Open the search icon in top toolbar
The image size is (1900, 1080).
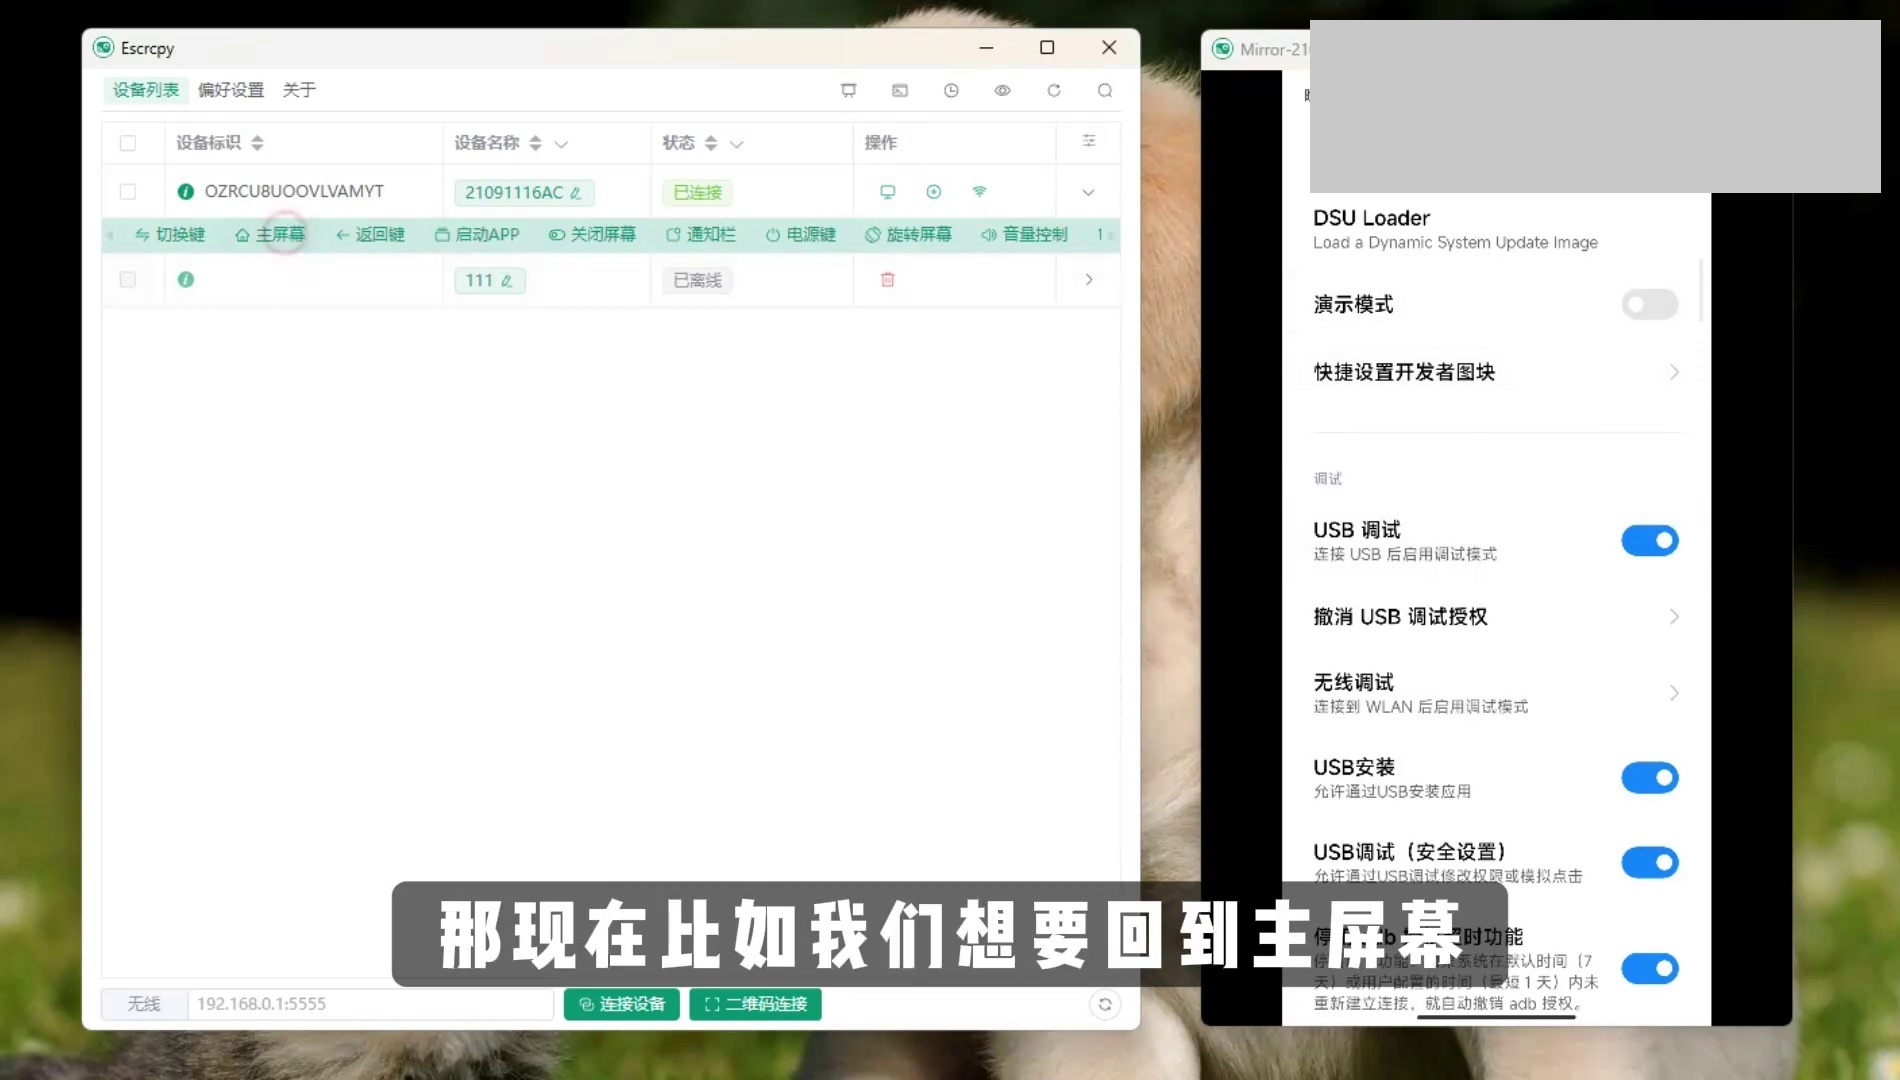[1105, 91]
